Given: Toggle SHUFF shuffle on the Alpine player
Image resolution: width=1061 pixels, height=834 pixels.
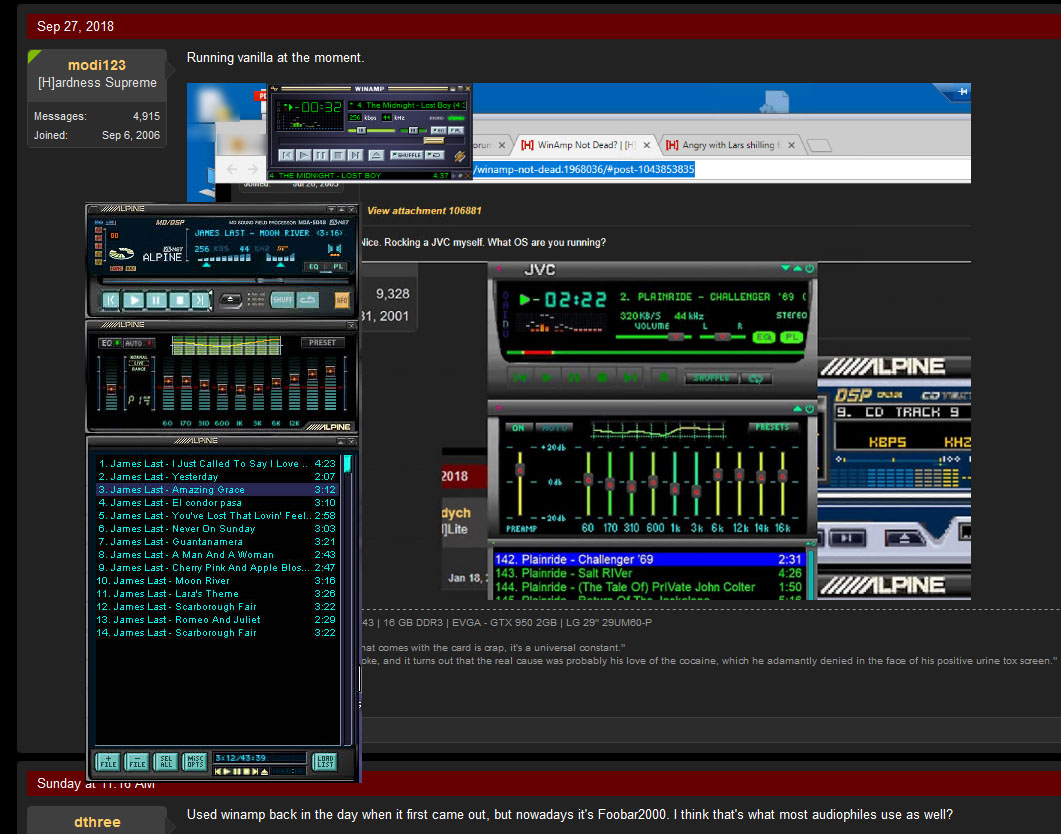Looking at the screenshot, I should [x=282, y=299].
